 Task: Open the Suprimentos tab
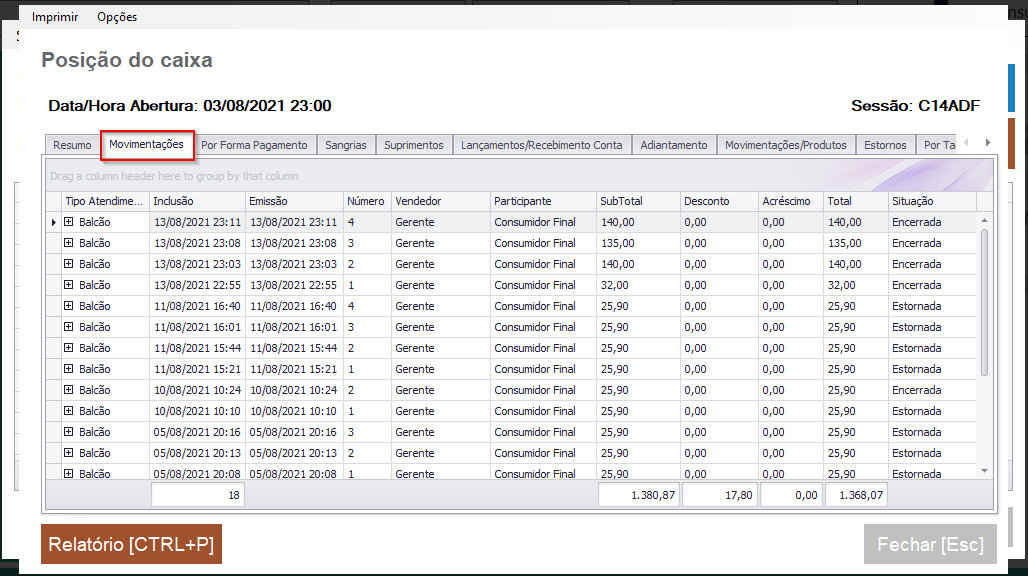click(x=414, y=145)
